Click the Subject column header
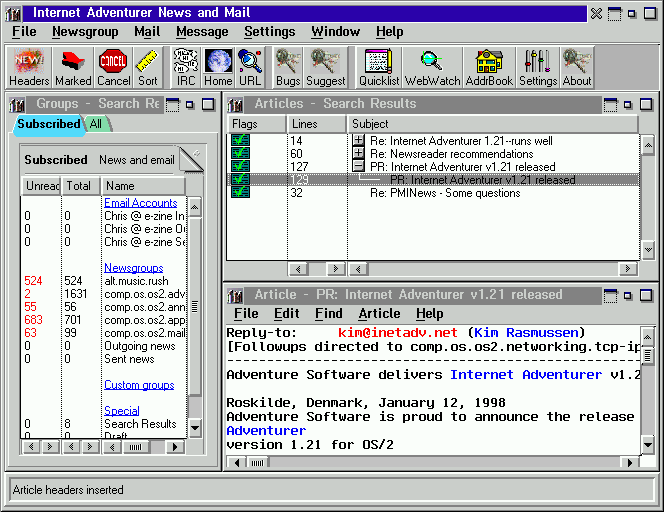The image size is (664, 512). pyautogui.click(x=492, y=124)
